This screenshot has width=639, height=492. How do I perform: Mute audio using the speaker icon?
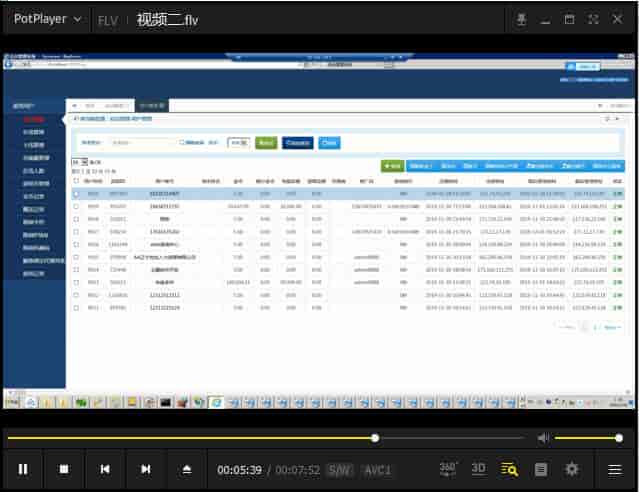pos(544,438)
